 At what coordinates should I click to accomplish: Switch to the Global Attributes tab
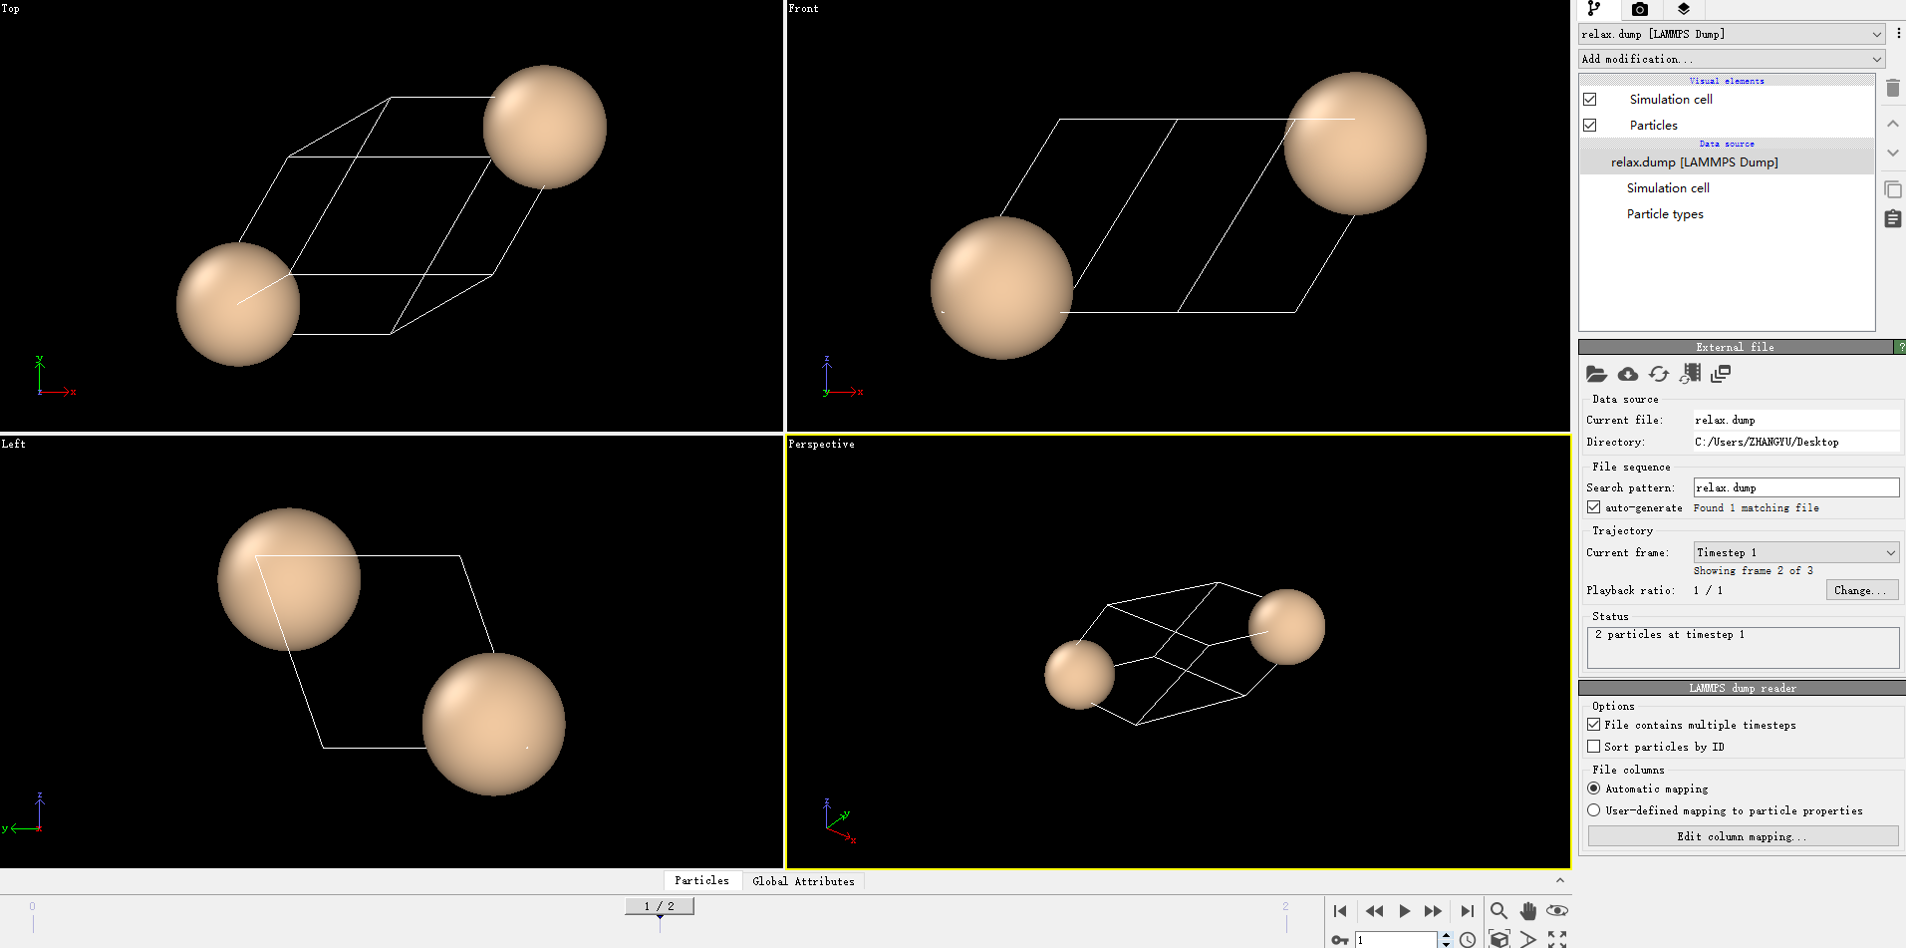803,881
